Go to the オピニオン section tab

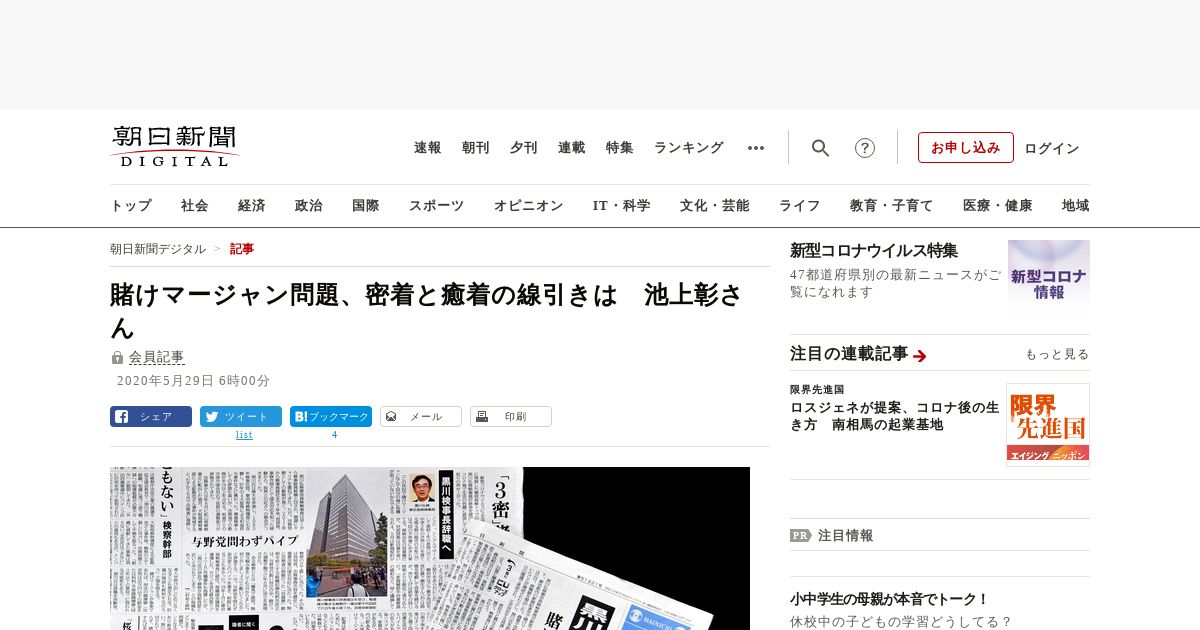528,206
